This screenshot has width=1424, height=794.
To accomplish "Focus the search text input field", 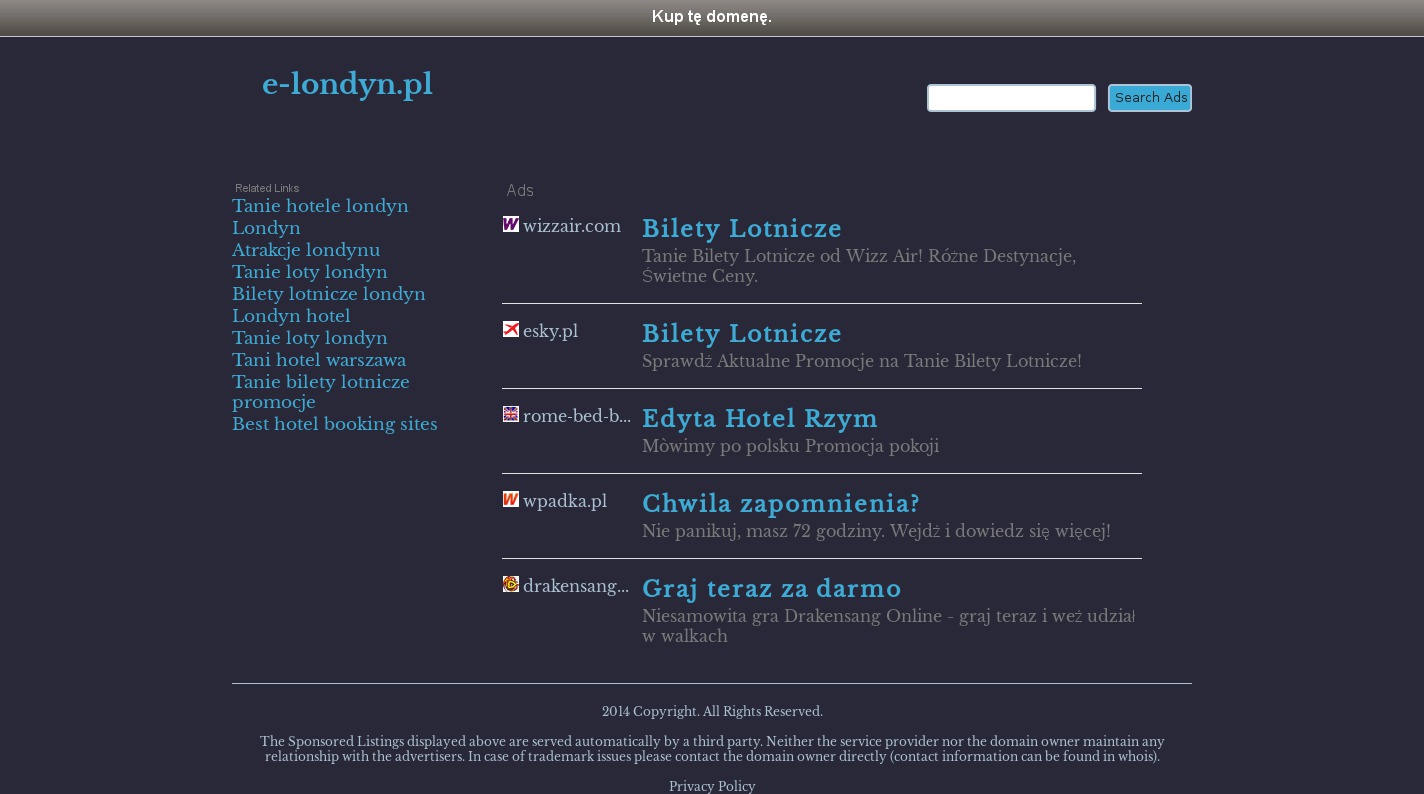I will click(x=1011, y=98).
